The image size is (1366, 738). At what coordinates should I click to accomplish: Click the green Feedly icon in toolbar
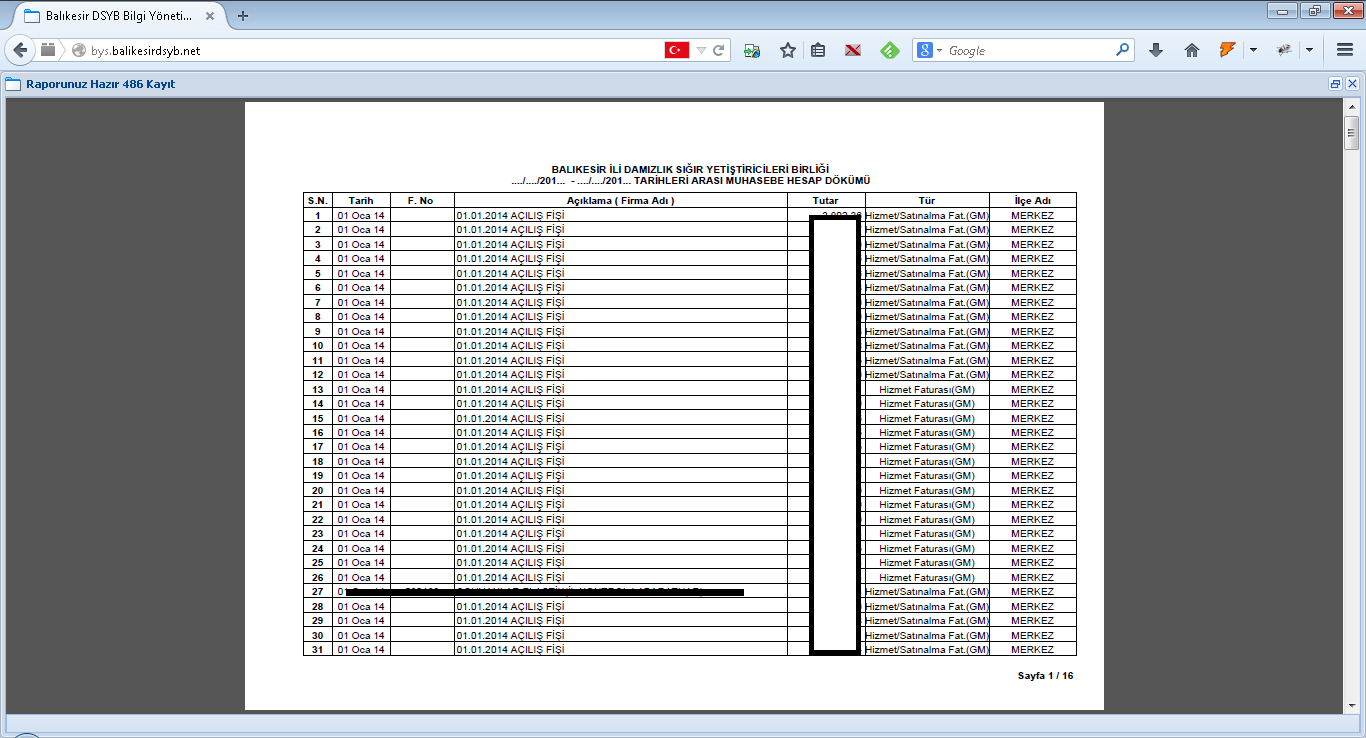(x=888, y=50)
